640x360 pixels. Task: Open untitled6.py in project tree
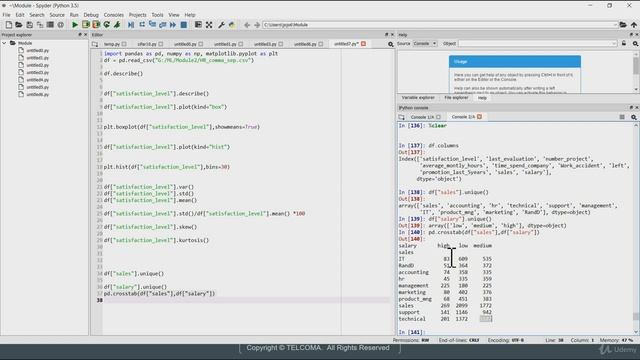point(38,95)
